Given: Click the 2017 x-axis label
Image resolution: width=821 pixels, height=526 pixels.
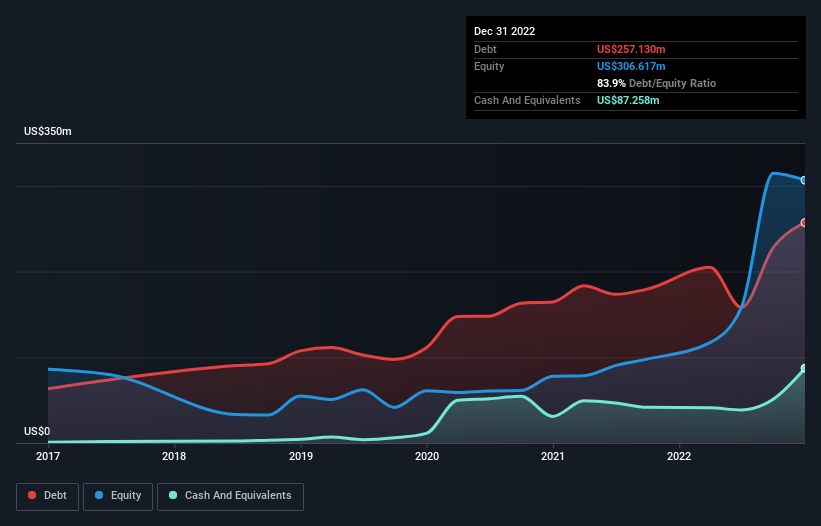Looking at the screenshot, I should [48, 456].
